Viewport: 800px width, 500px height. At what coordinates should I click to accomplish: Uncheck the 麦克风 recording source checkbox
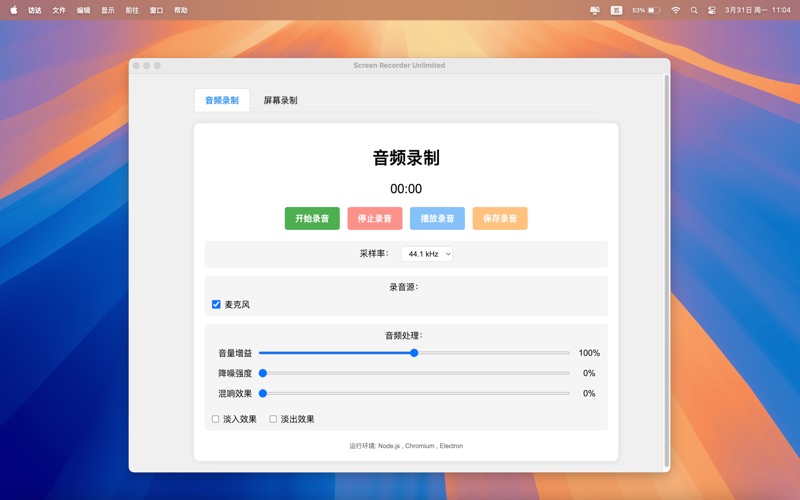(x=216, y=304)
